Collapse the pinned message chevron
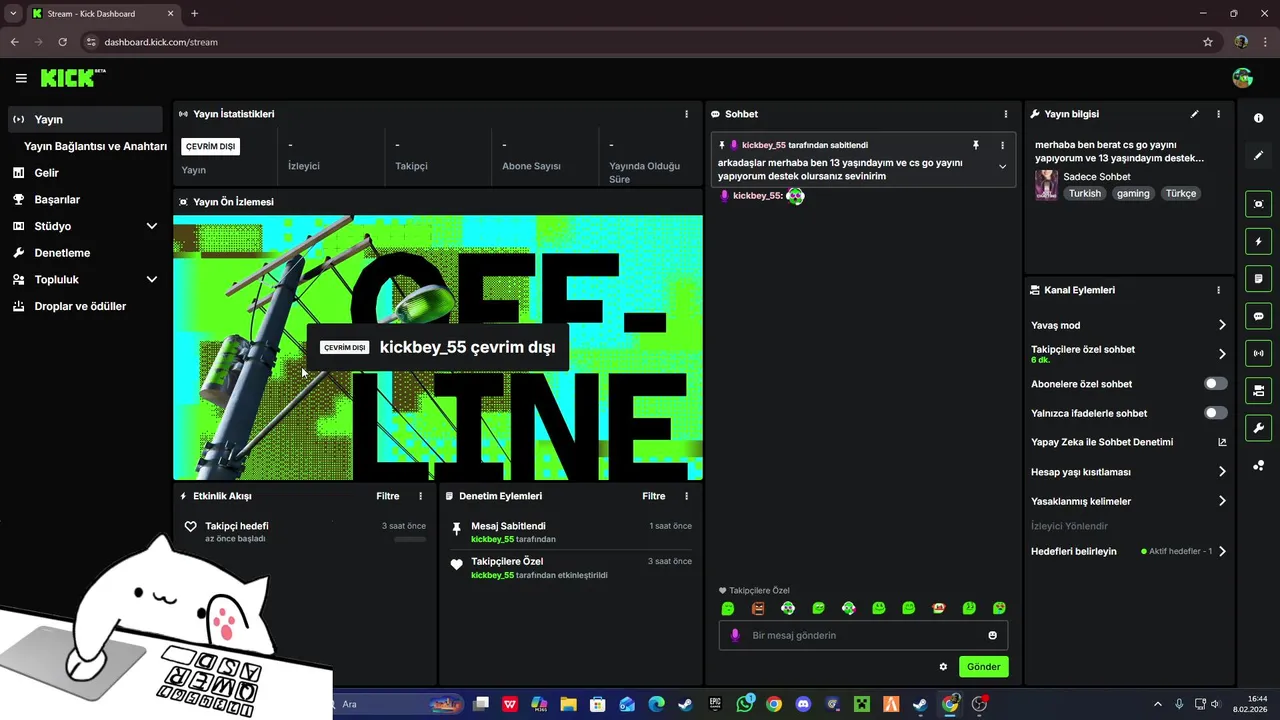The image size is (1280, 720). point(1002,167)
